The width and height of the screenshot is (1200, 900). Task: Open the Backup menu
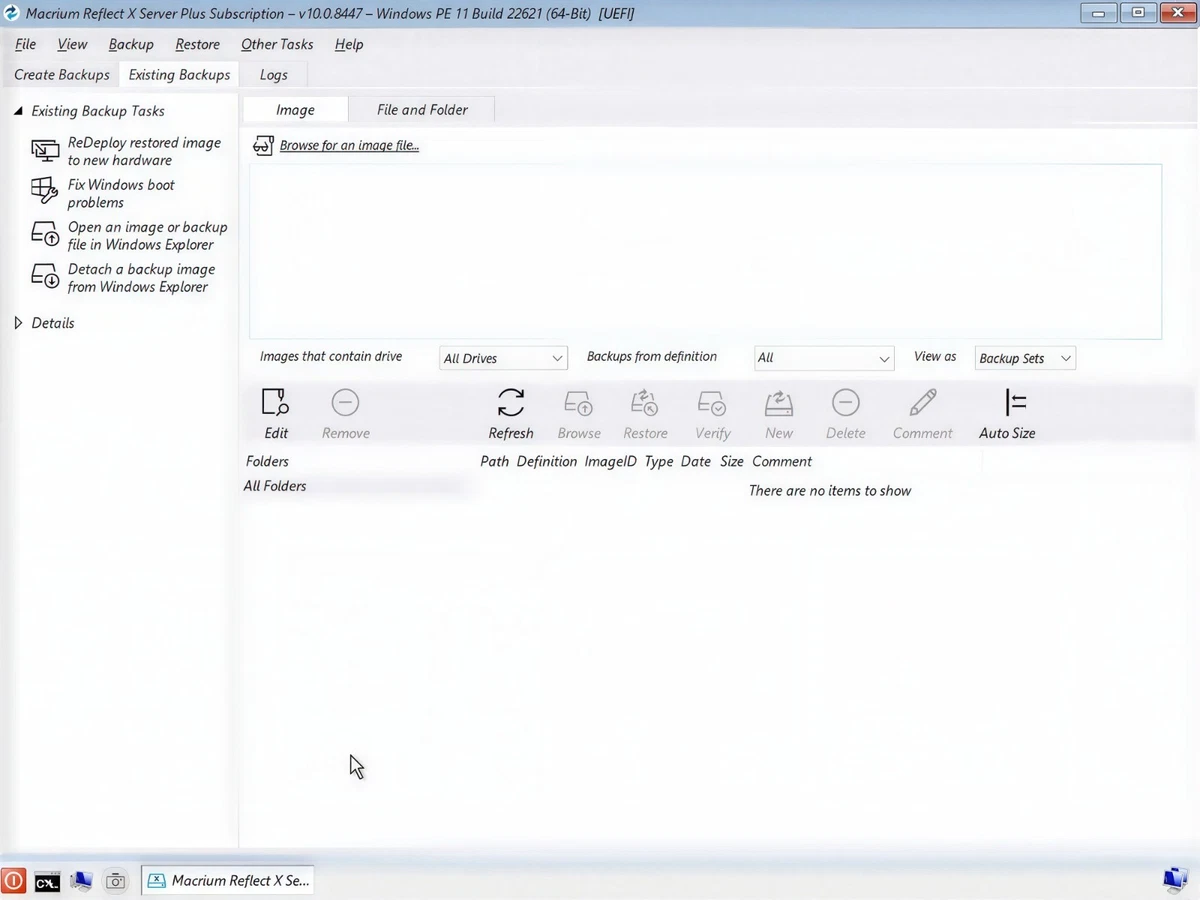(x=131, y=44)
